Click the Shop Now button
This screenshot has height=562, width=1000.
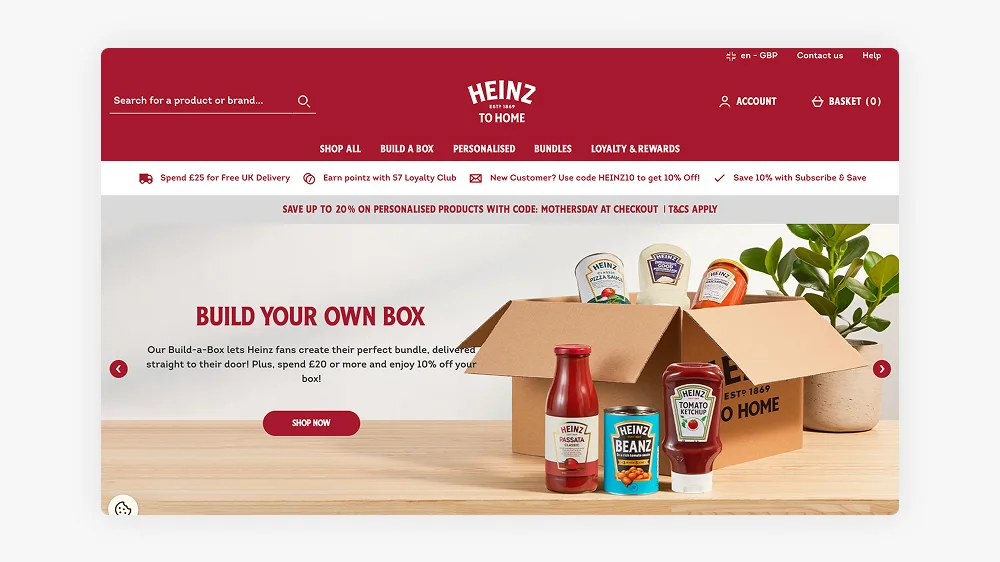pos(311,423)
